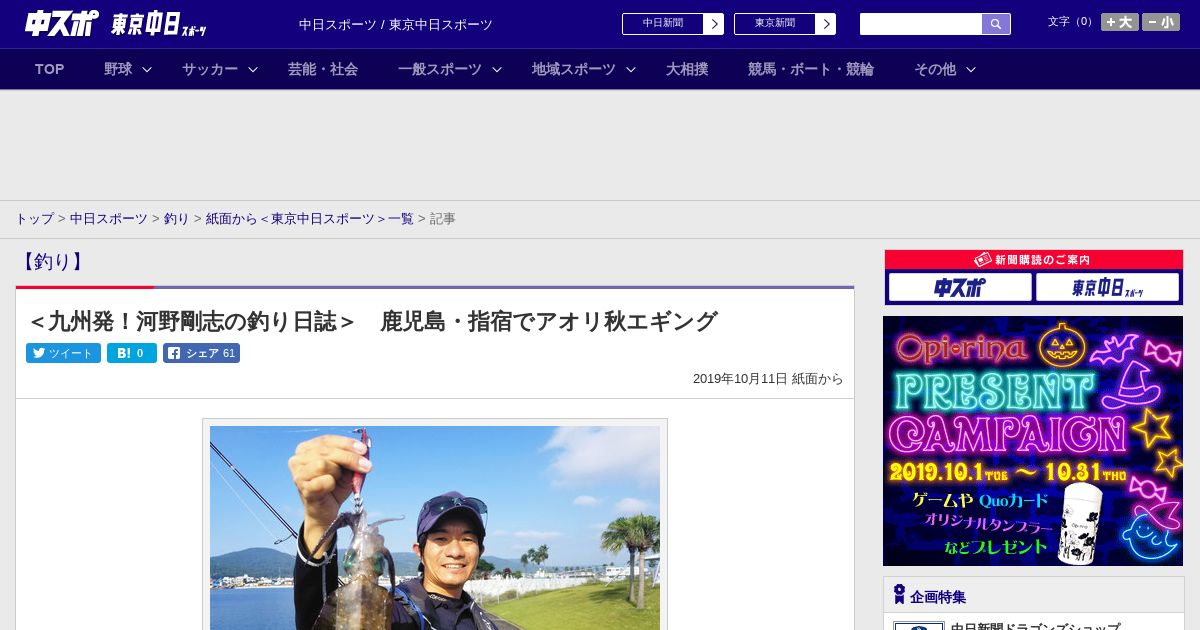Expand the 地域スポーツ dropdown chevron

(631, 69)
